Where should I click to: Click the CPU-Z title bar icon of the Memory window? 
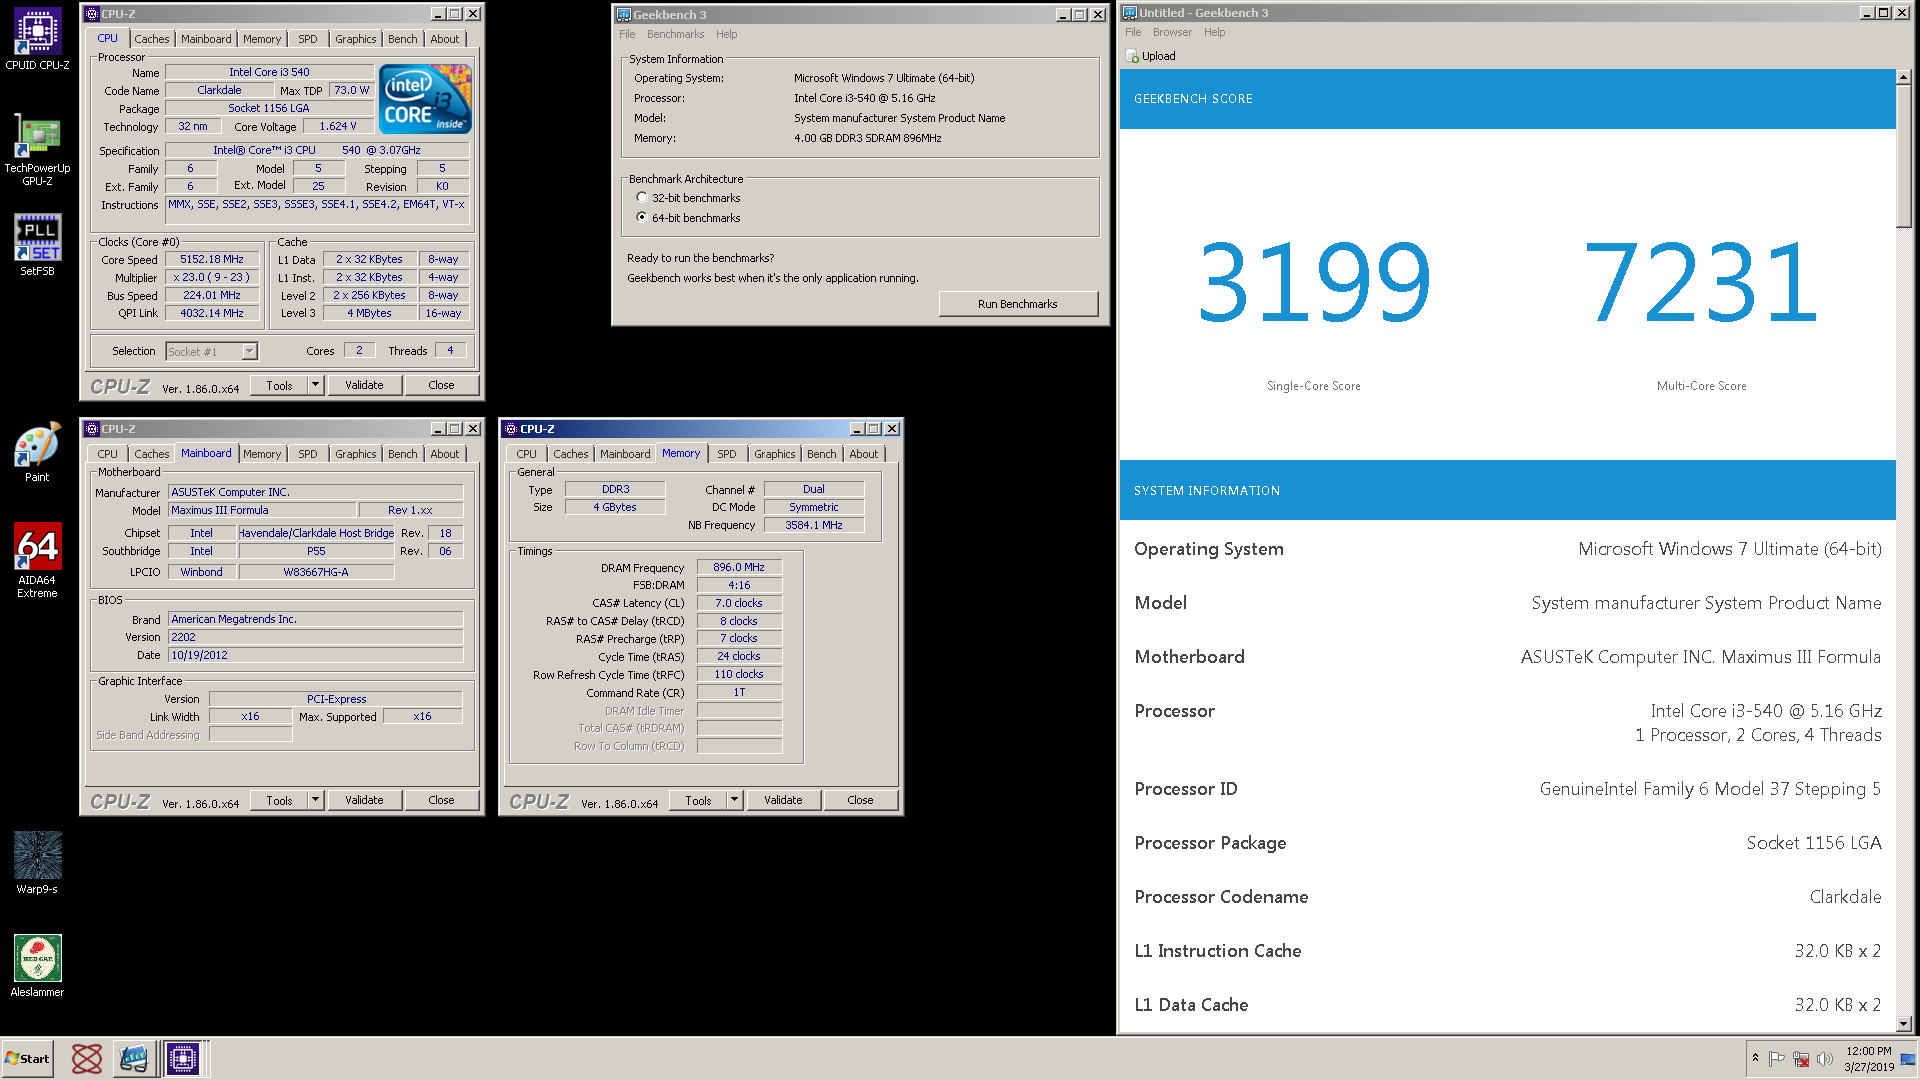[x=511, y=429]
